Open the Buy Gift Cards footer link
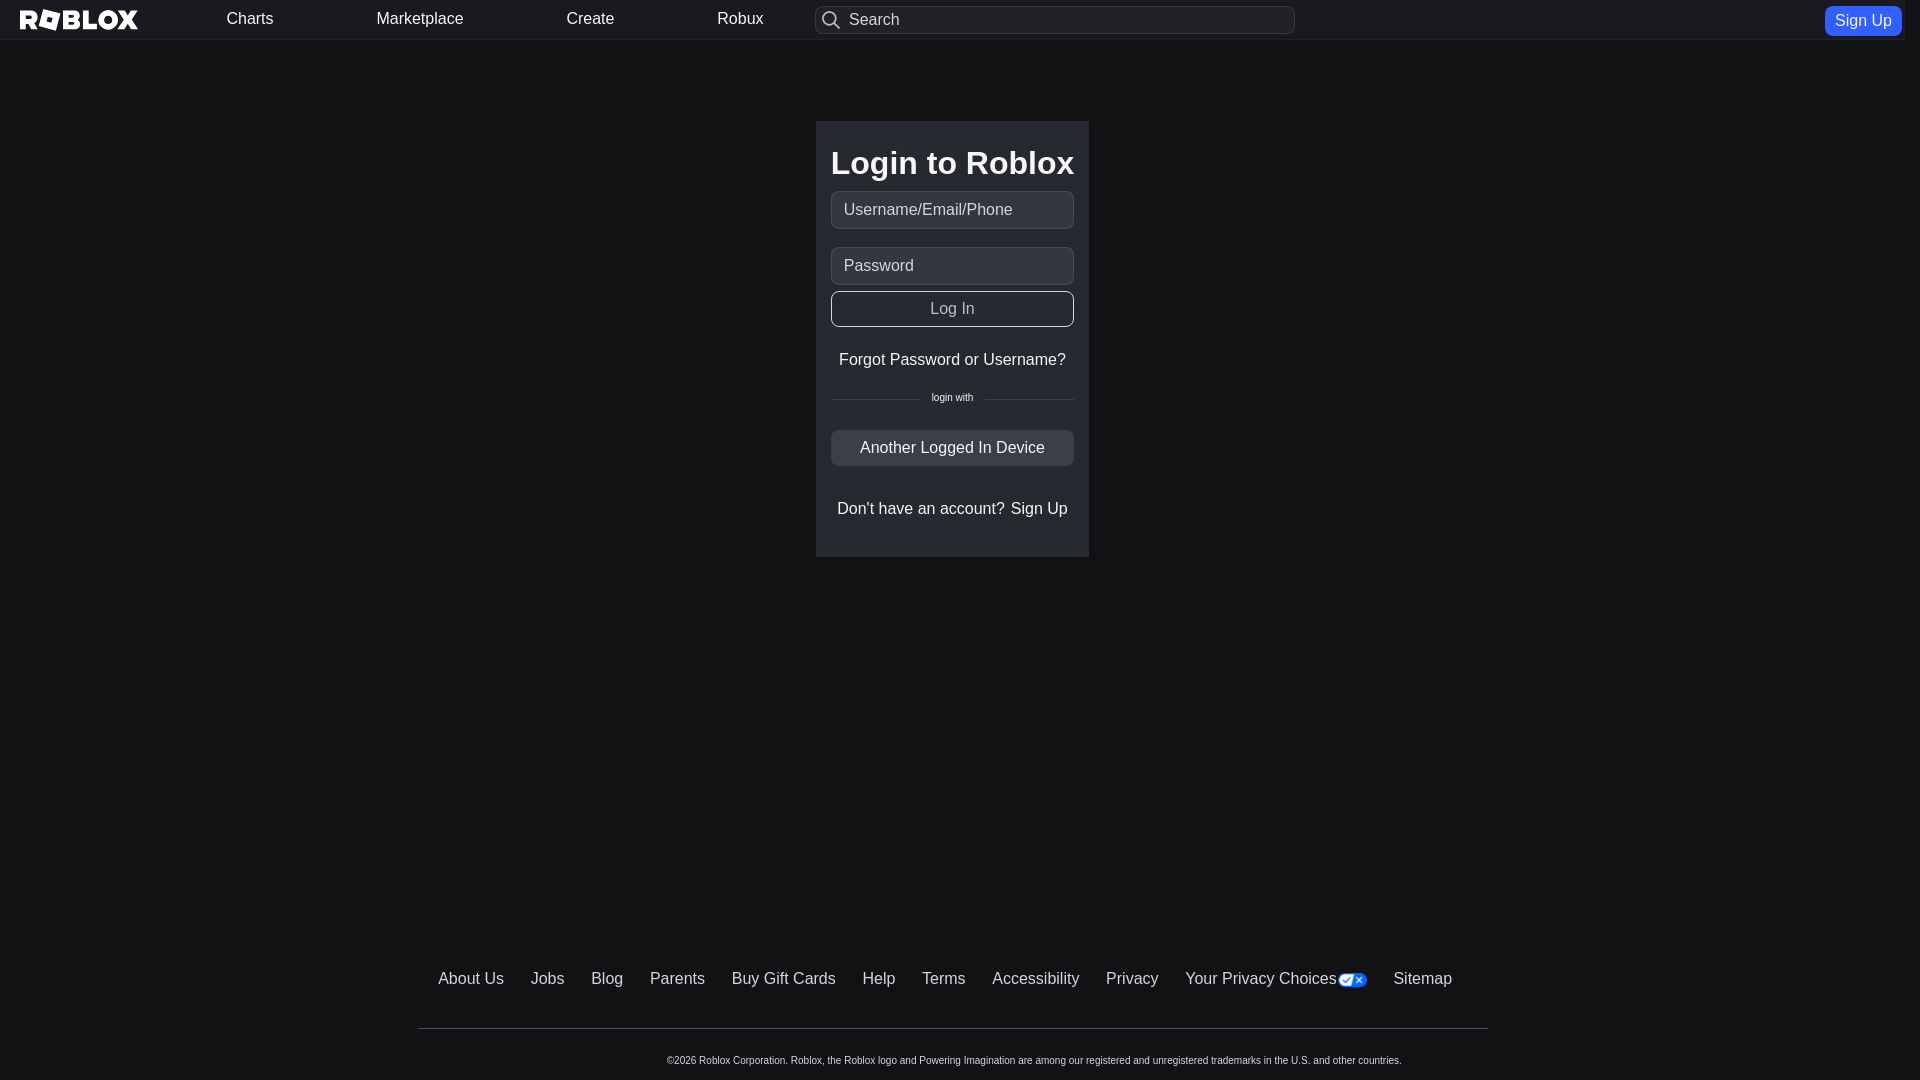This screenshot has width=1920, height=1080. [x=783, y=979]
